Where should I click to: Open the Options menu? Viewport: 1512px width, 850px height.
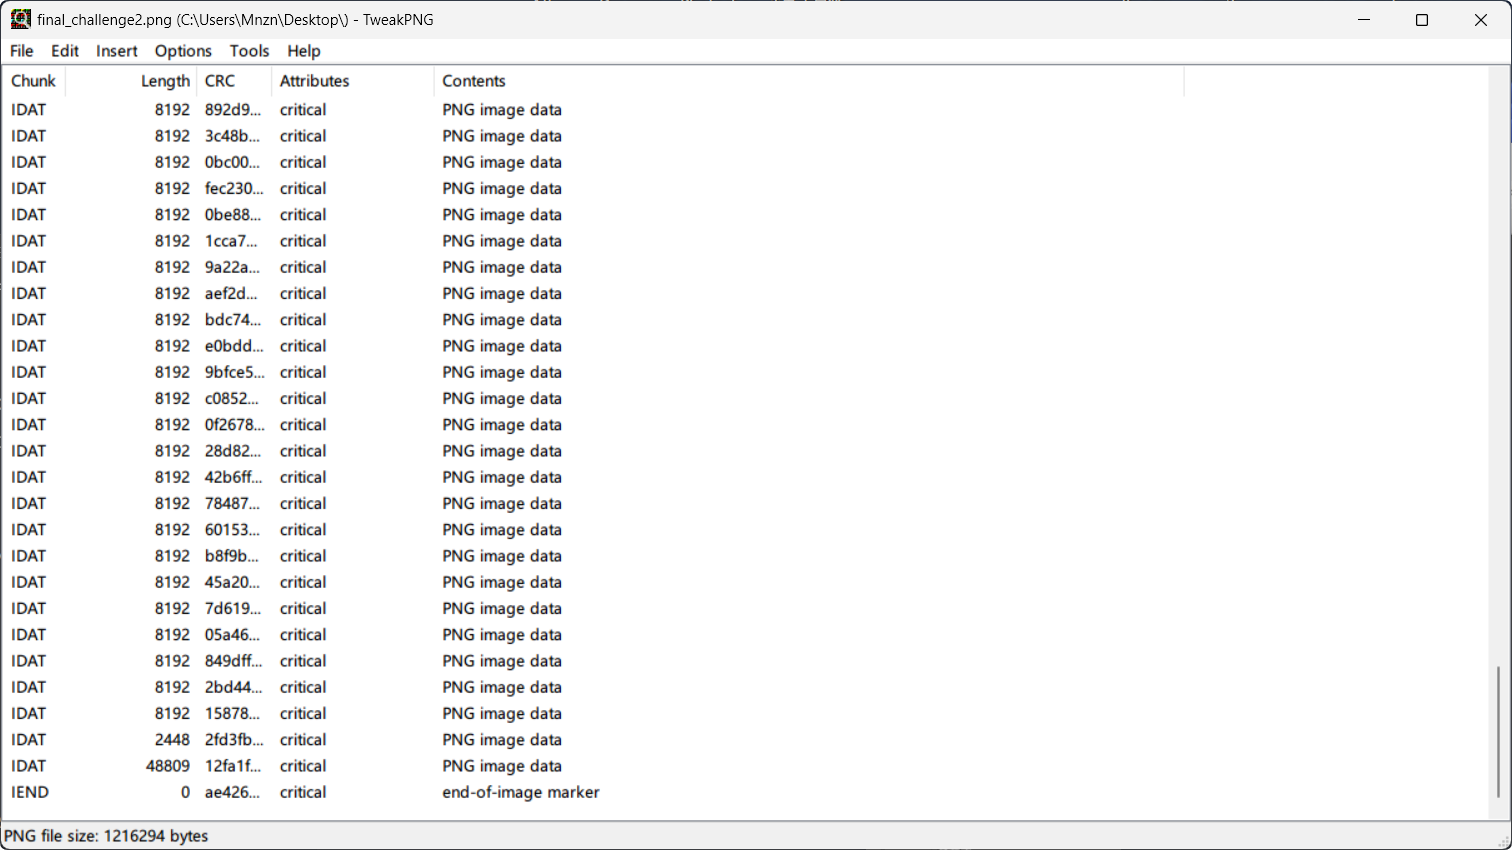[x=183, y=51]
